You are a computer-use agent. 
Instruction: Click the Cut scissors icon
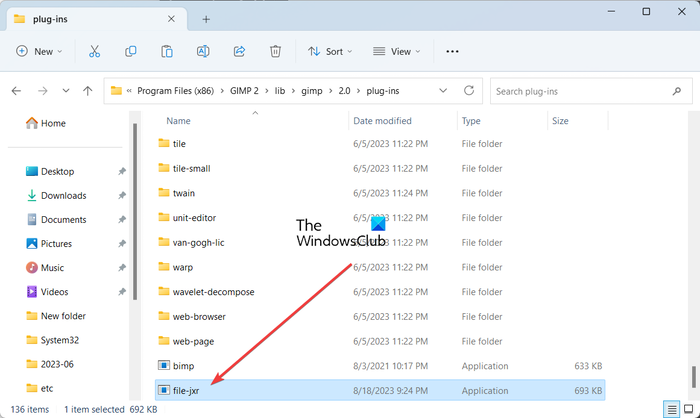94,51
